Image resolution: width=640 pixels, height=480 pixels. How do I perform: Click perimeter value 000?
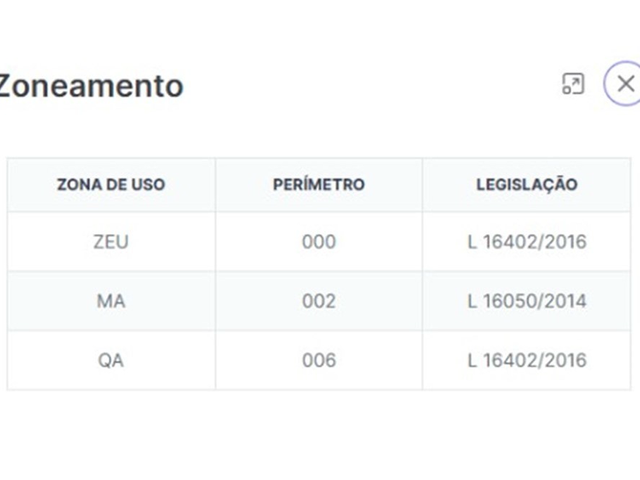[x=318, y=242]
